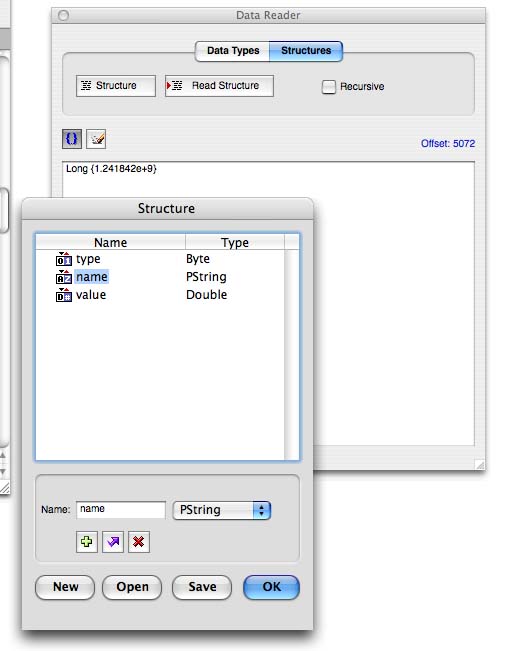This screenshot has width=509, height=651.
Task: Click the purple arrow update field icon
Action: click(113, 542)
